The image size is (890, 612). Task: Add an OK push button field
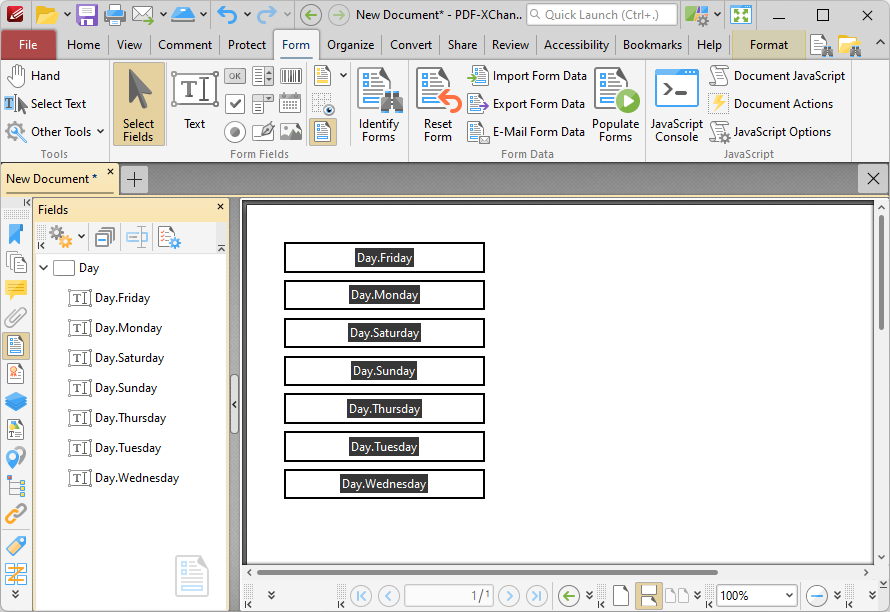coord(234,76)
